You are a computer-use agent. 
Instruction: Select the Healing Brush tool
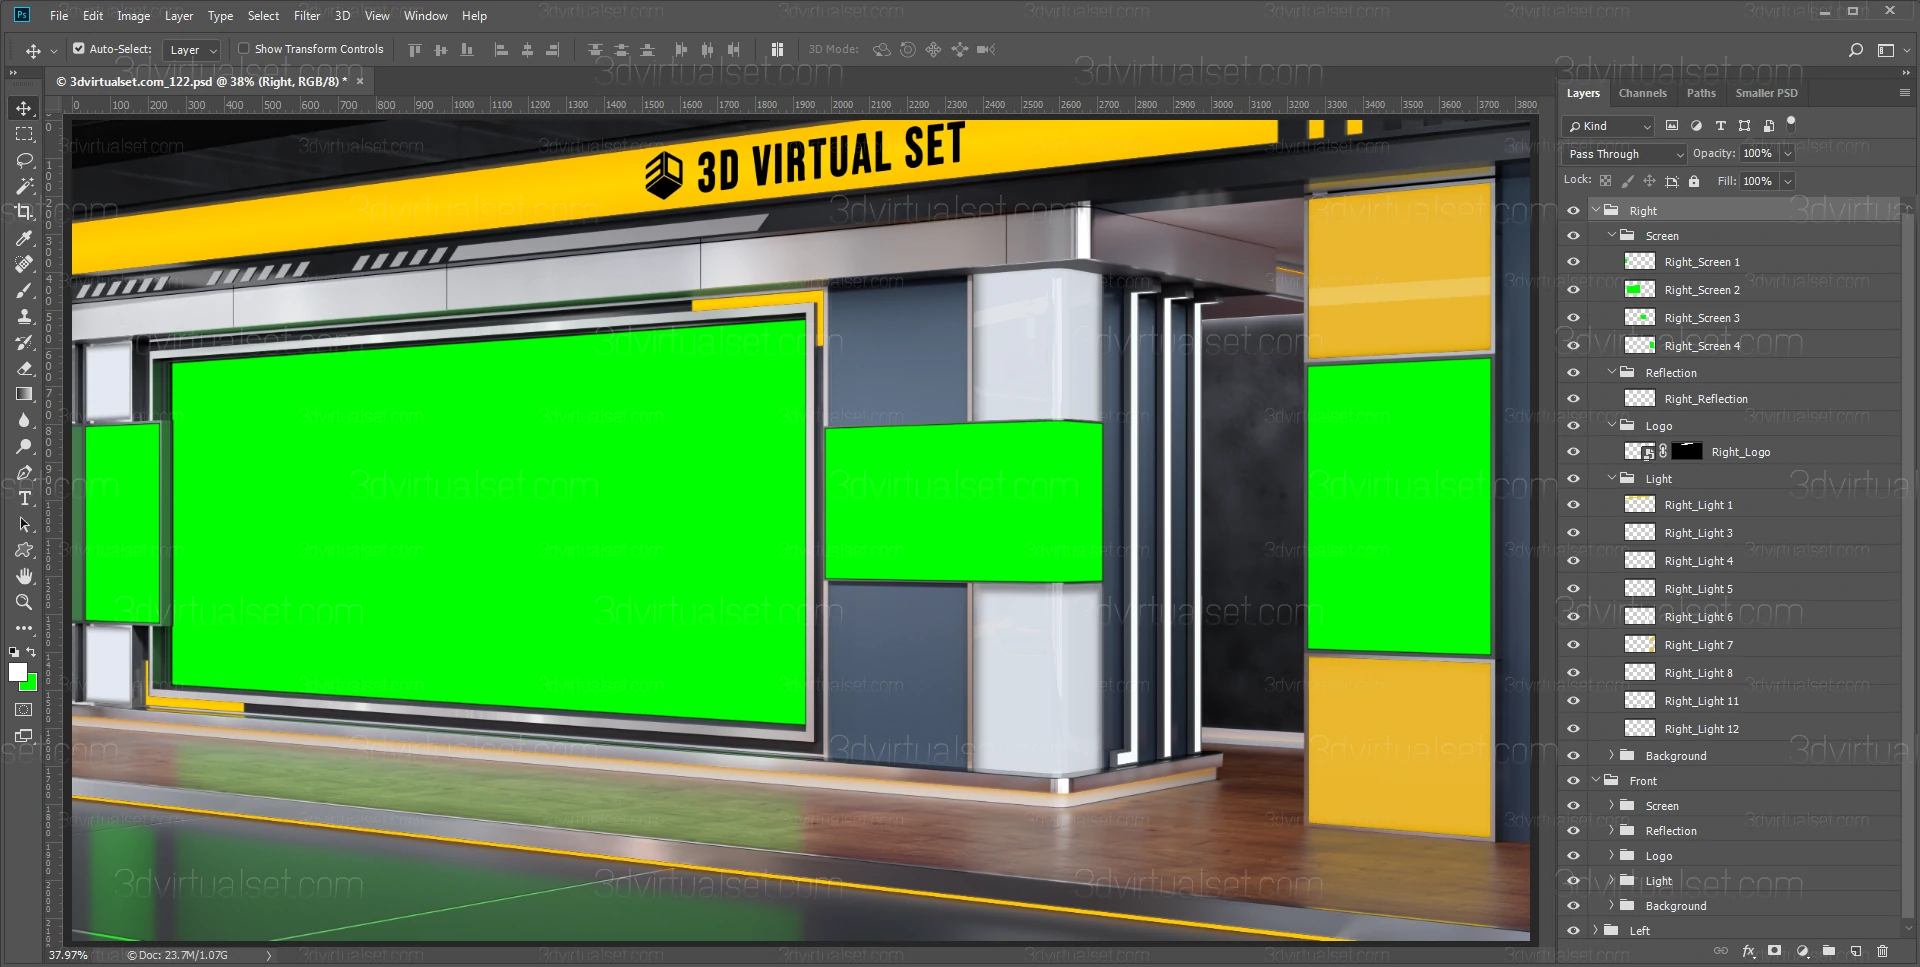(24, 264)
